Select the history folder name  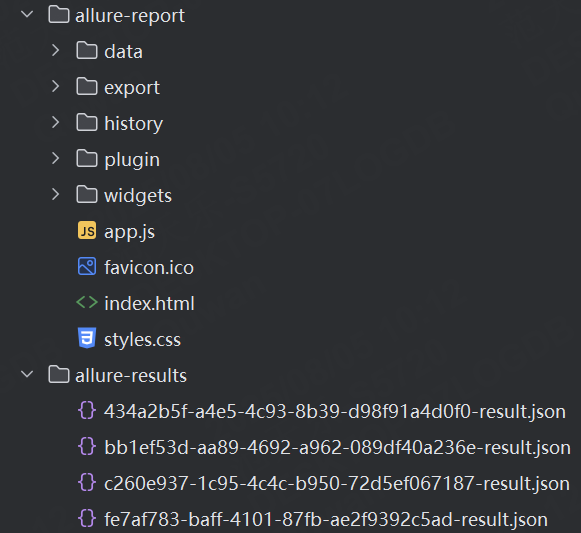coord(133,124)
